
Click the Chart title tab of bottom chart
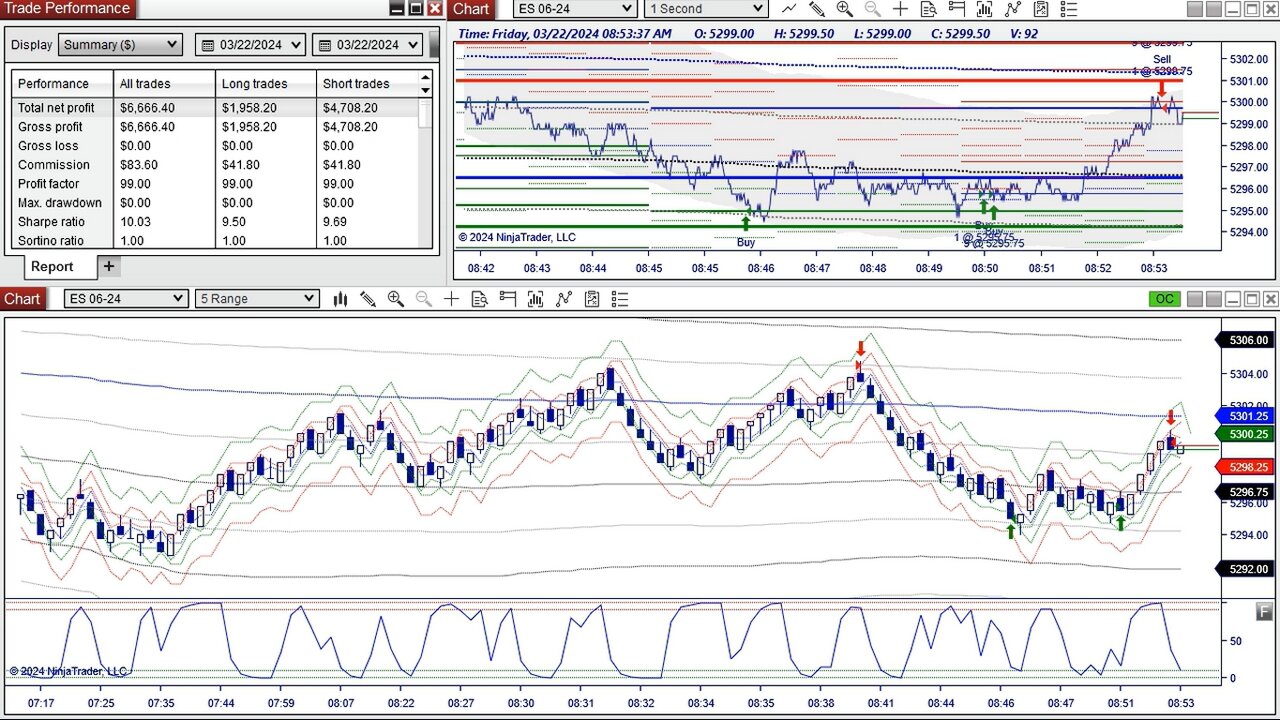pos(22,299)
